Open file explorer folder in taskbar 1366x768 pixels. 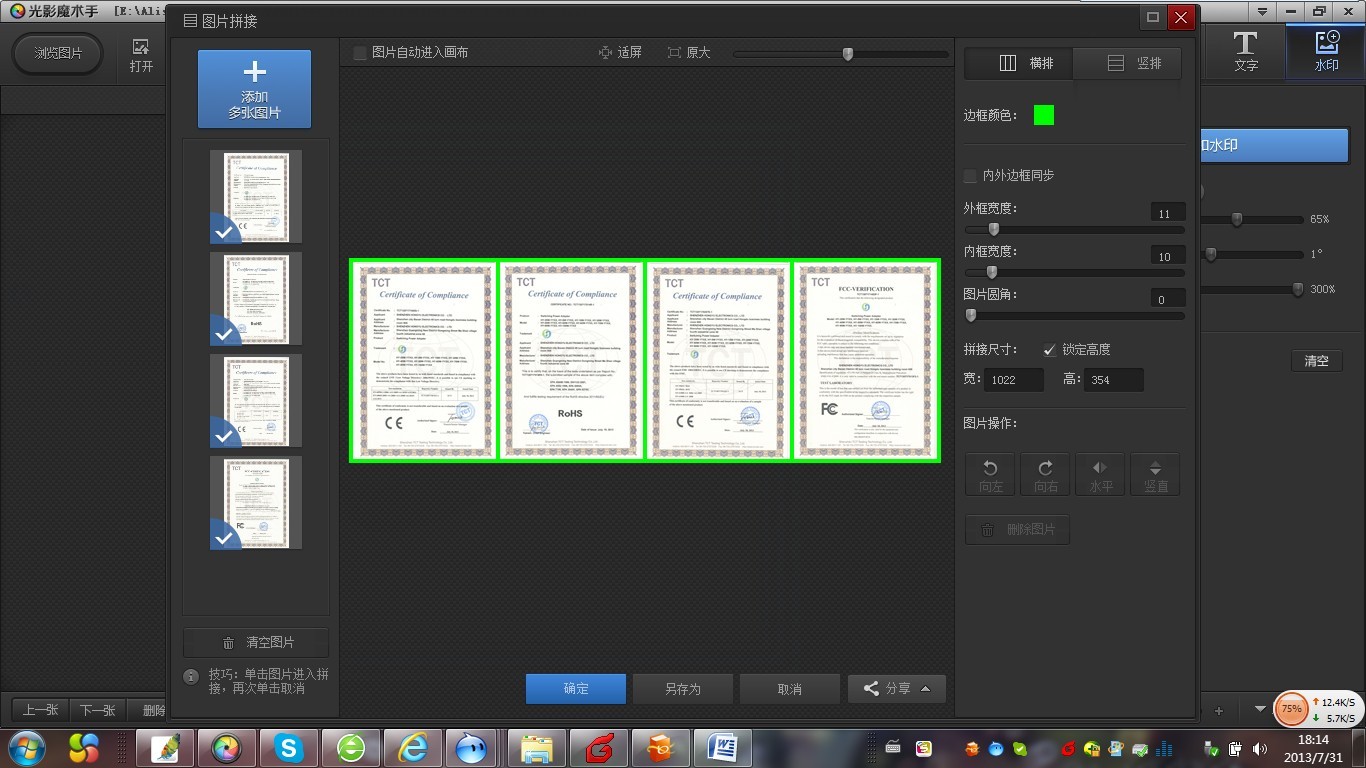pos(536,748)
